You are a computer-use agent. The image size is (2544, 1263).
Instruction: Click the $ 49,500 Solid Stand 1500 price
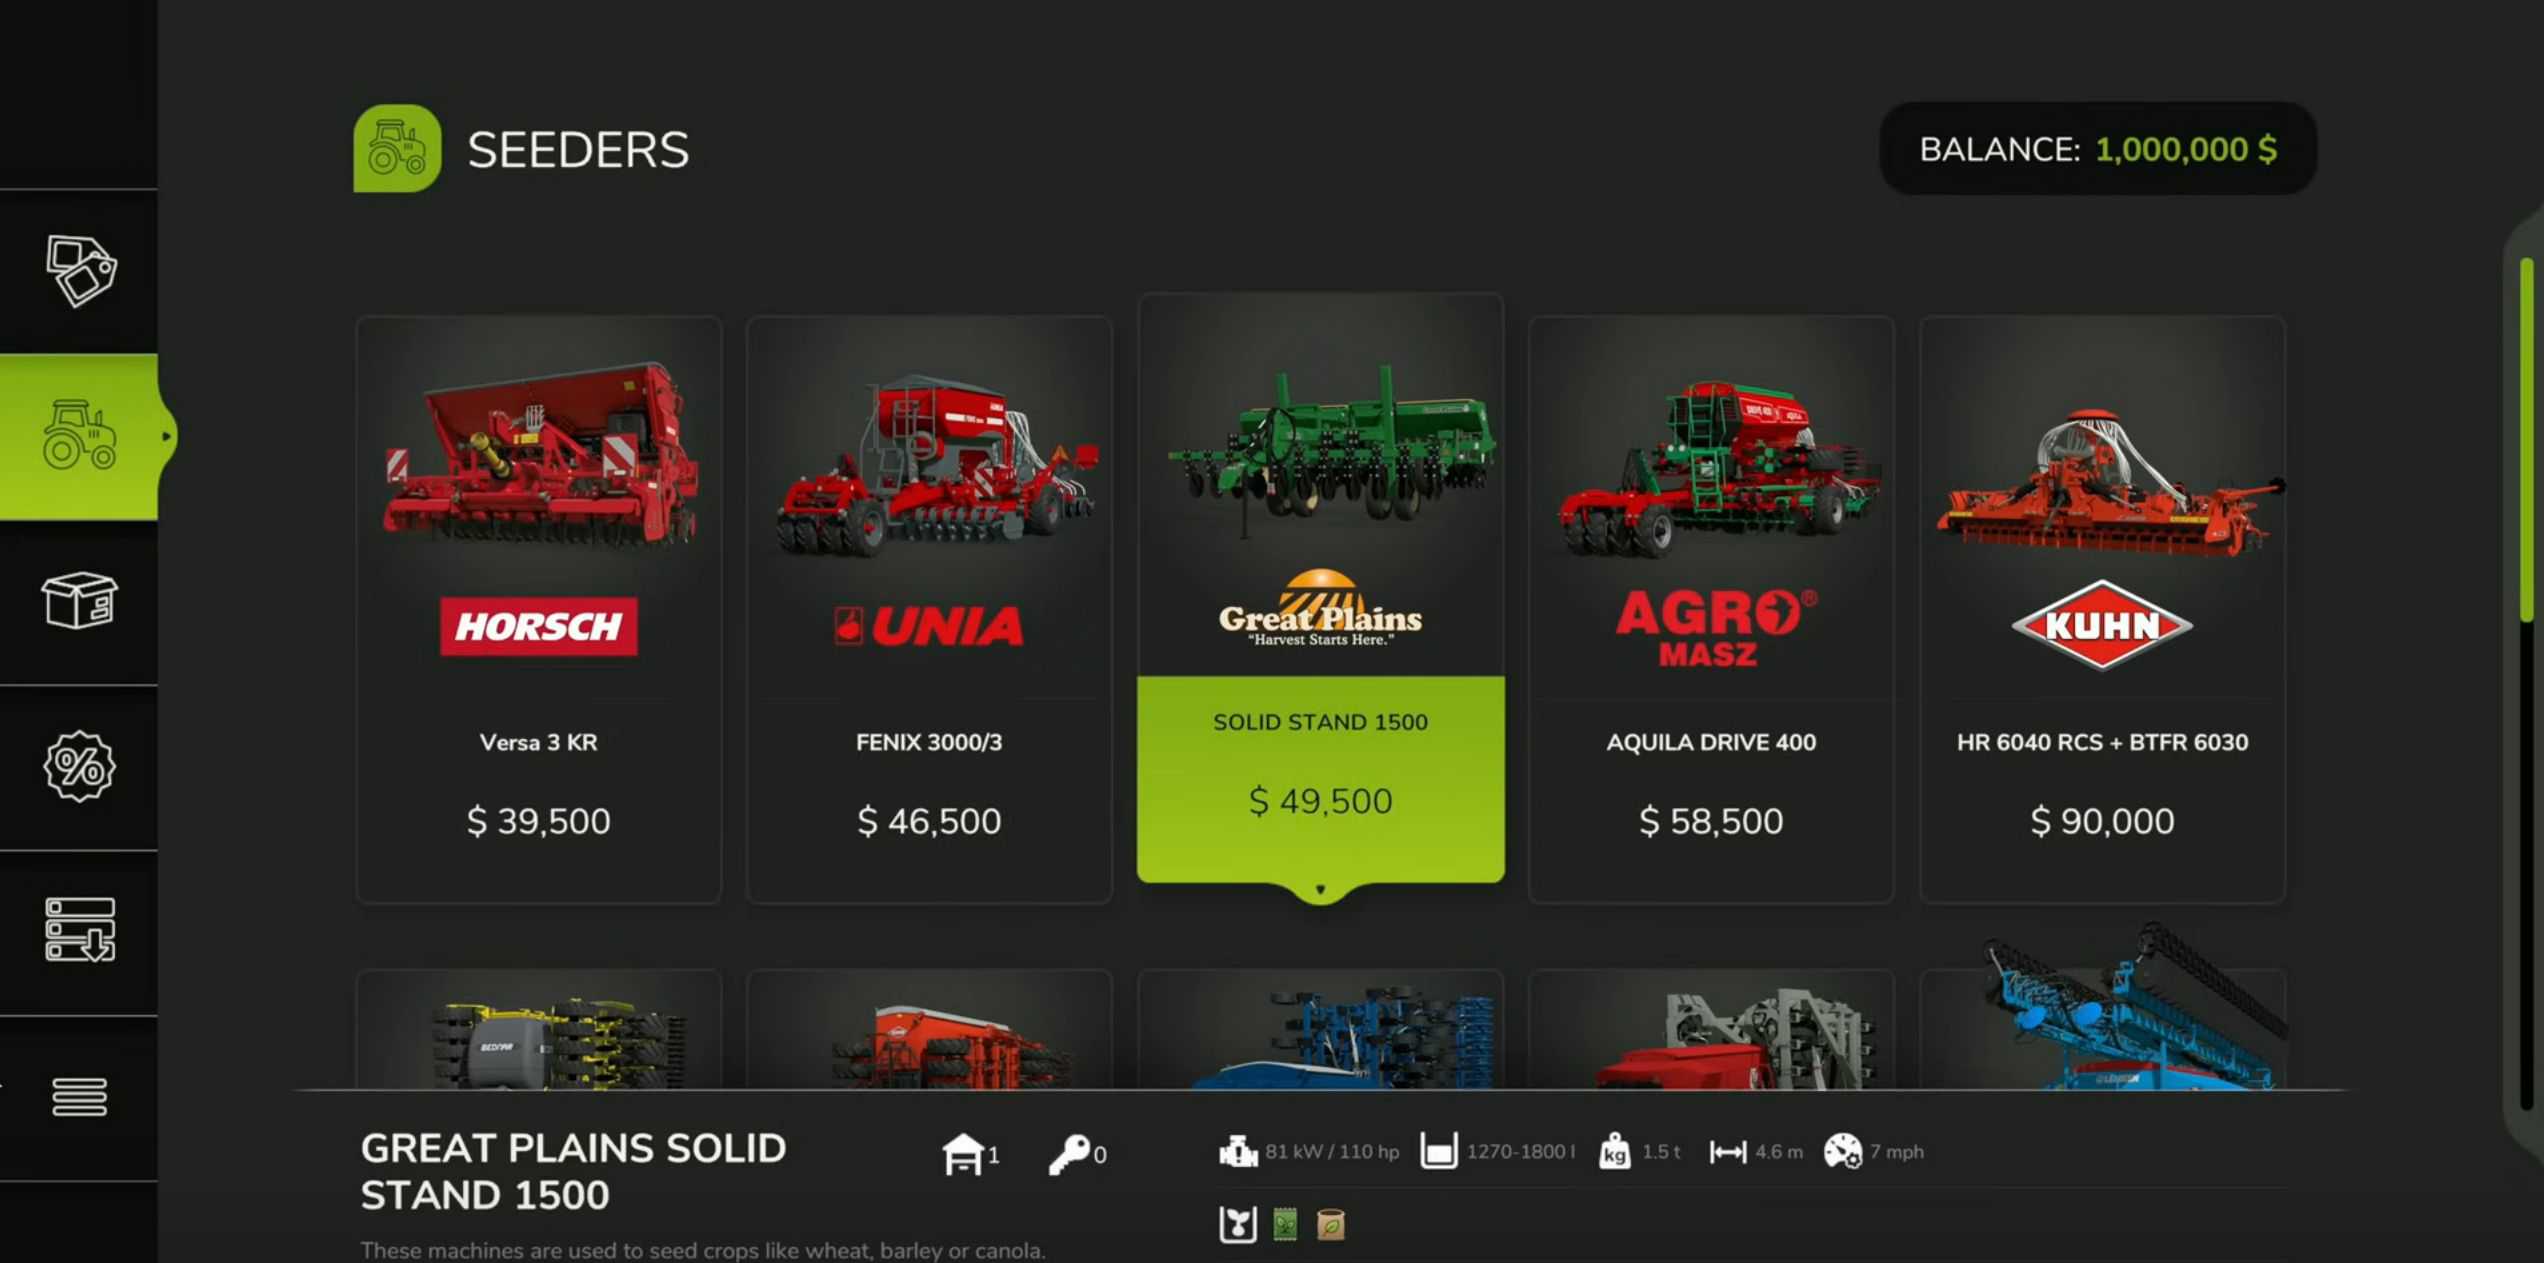1320,801
